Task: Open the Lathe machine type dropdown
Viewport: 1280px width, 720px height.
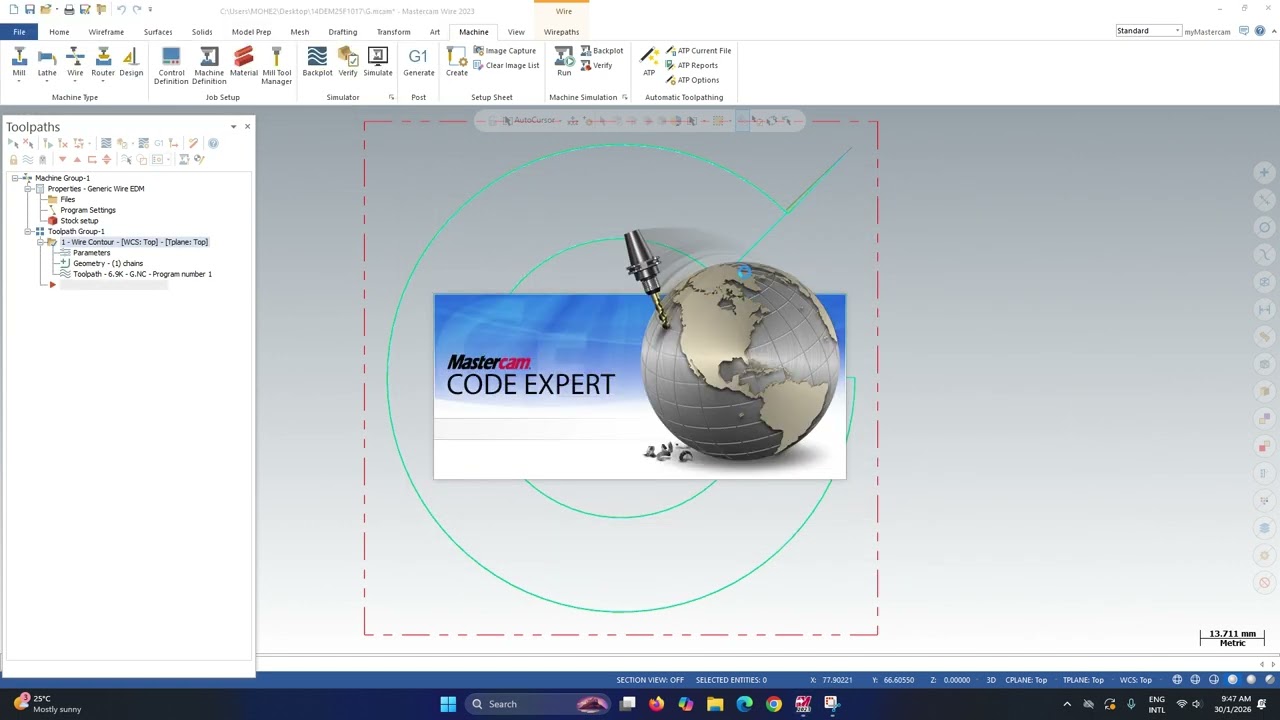Action: coord(47,64)
